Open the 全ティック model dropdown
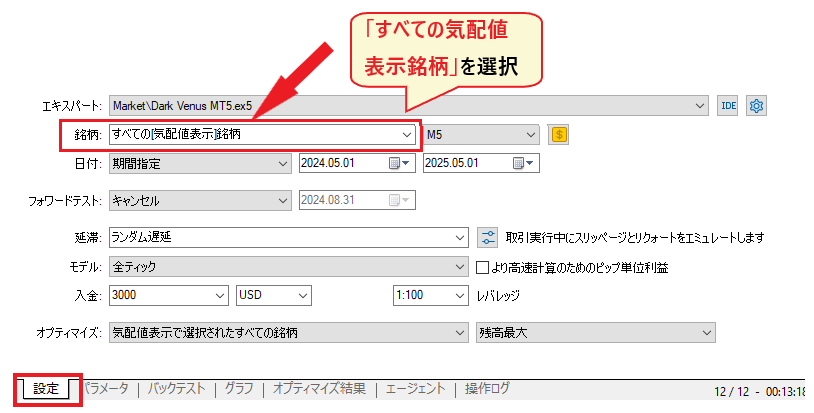The height and width of the screenshot is (413, 814). [x=459, y=267]
